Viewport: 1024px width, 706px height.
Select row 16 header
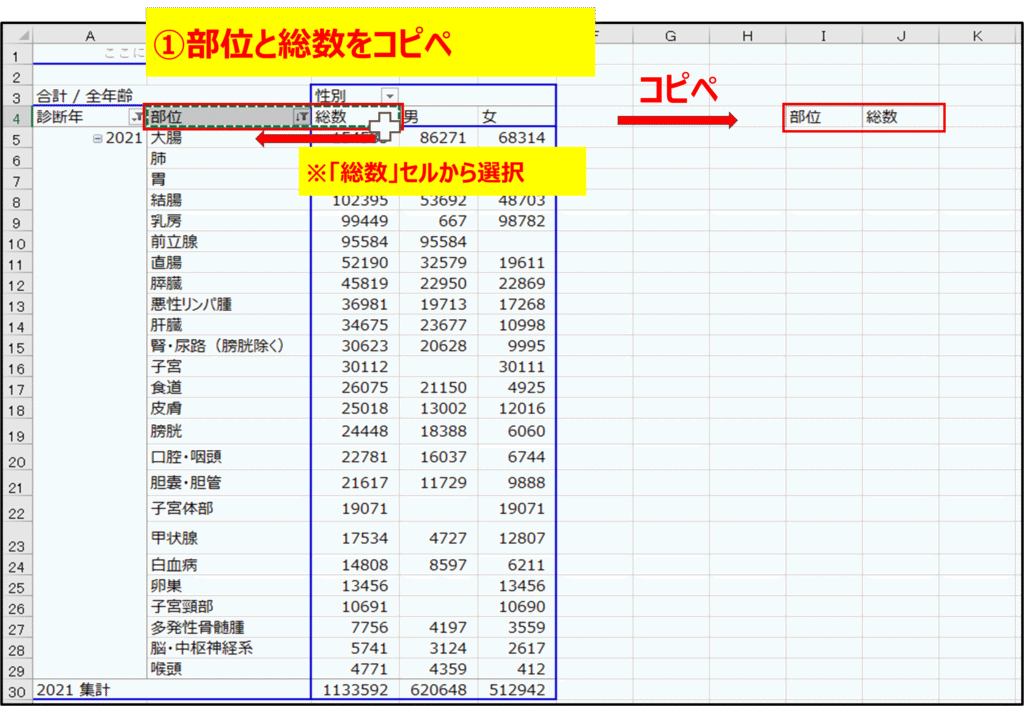coord(16,367)
